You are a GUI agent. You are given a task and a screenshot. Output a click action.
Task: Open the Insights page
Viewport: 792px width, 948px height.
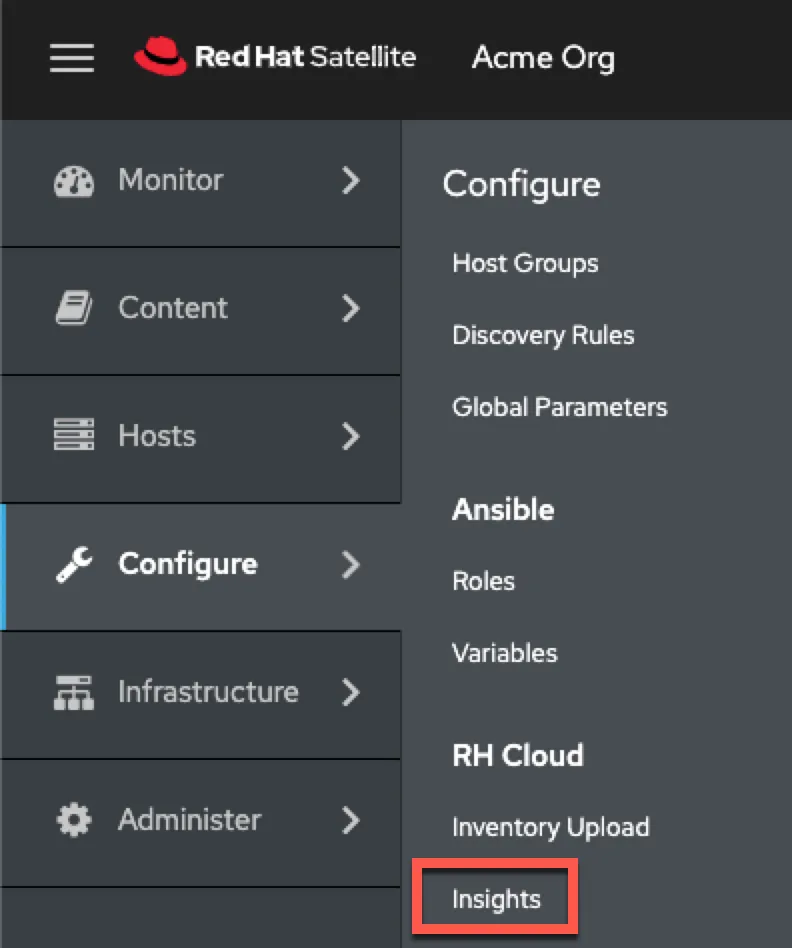495,897
